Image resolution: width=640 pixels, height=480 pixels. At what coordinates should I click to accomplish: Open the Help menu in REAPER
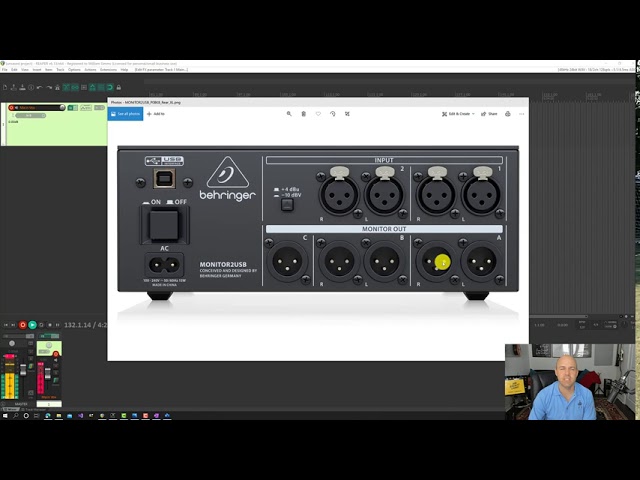tap(124, 70)
